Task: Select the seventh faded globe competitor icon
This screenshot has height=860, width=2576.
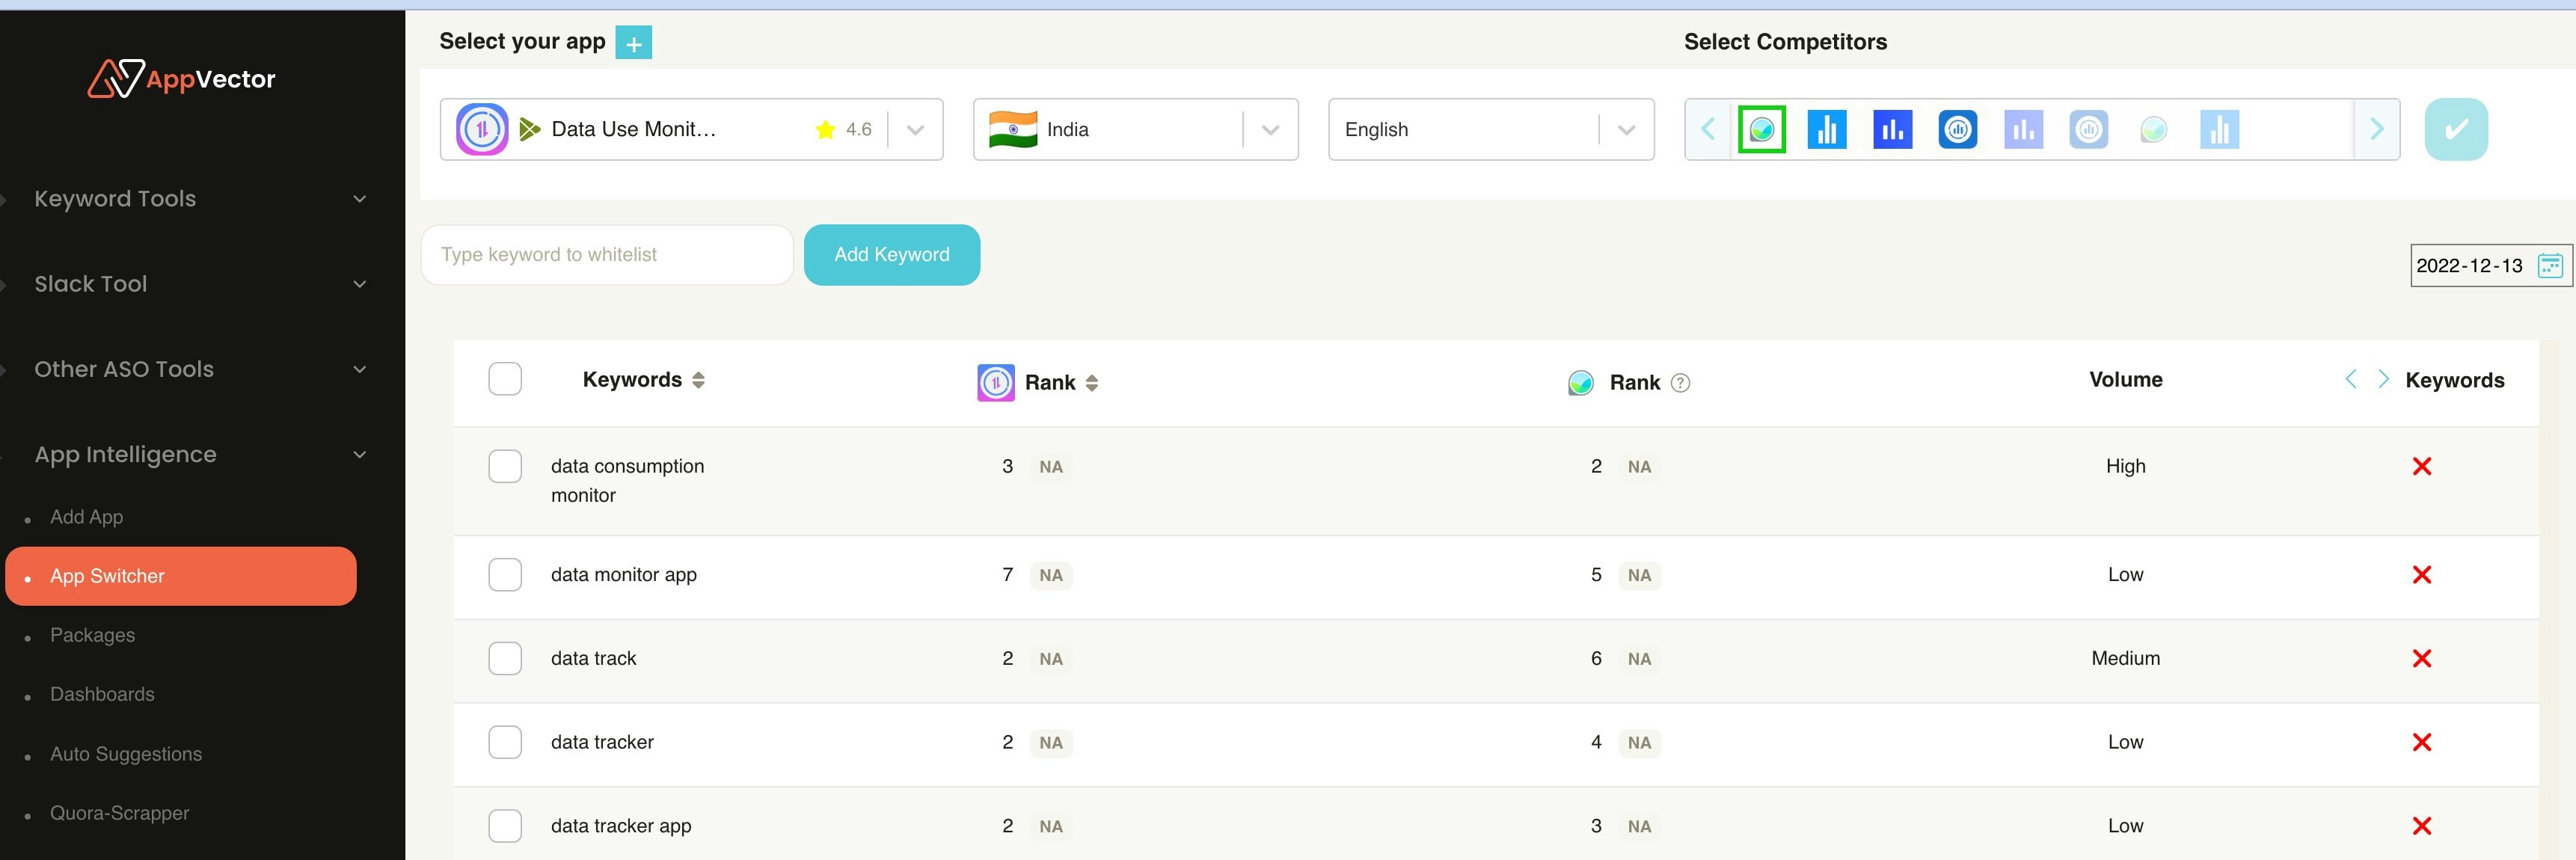Action: point(2153,130)
